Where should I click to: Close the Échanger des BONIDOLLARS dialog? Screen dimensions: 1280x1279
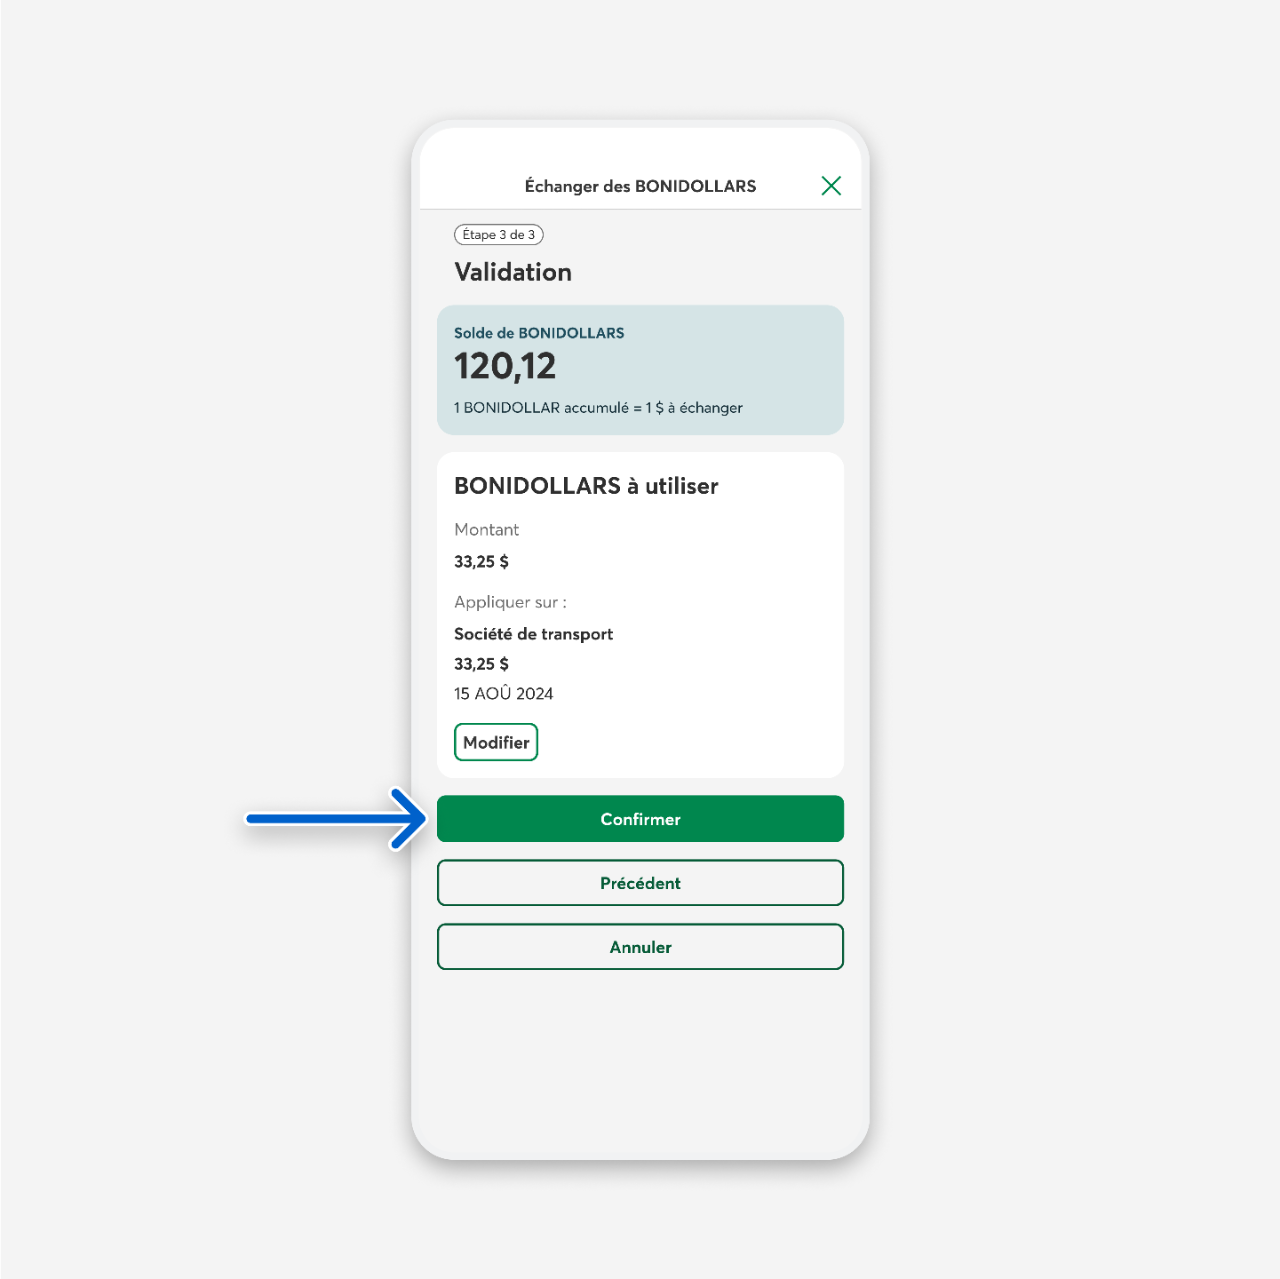831,186
